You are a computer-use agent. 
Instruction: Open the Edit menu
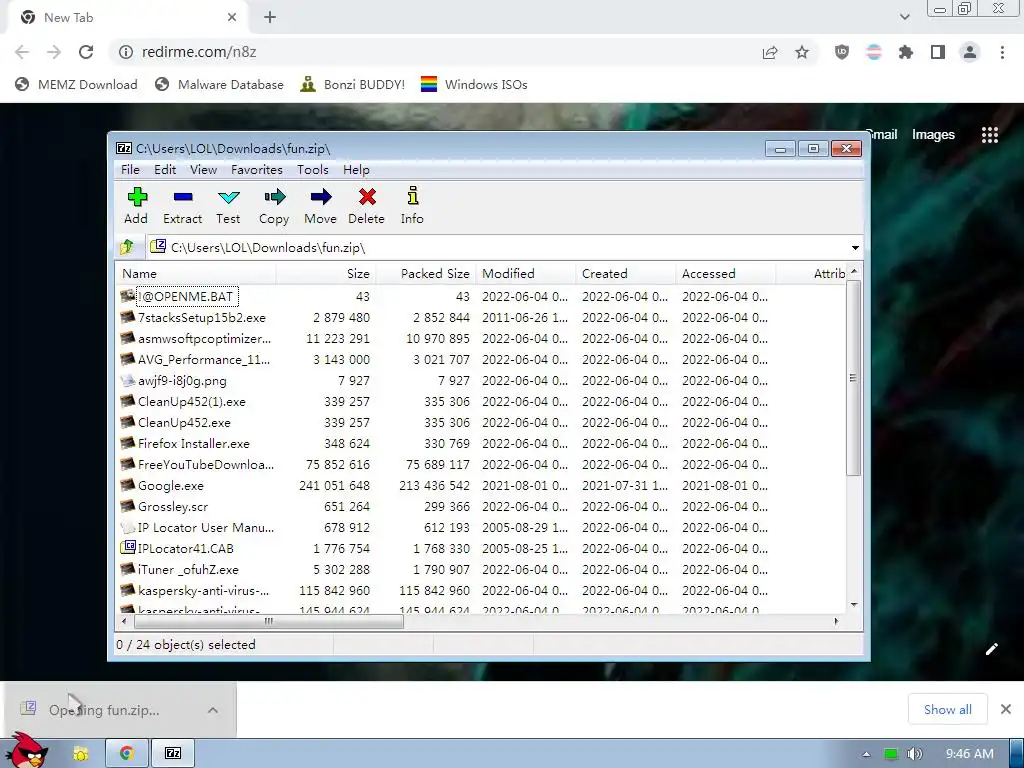click(165, 170)
